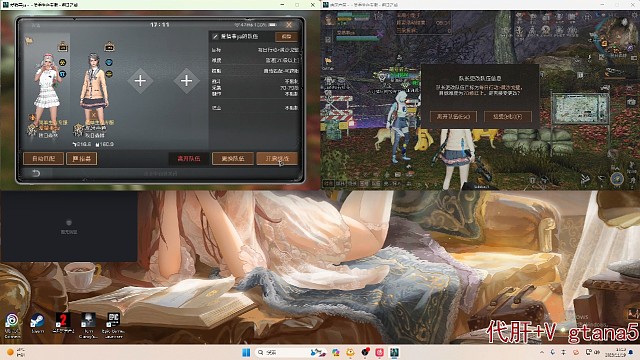Click blue round badge beside tan-jacket character
The image size is (640, 360).
(x=109, y=62)
